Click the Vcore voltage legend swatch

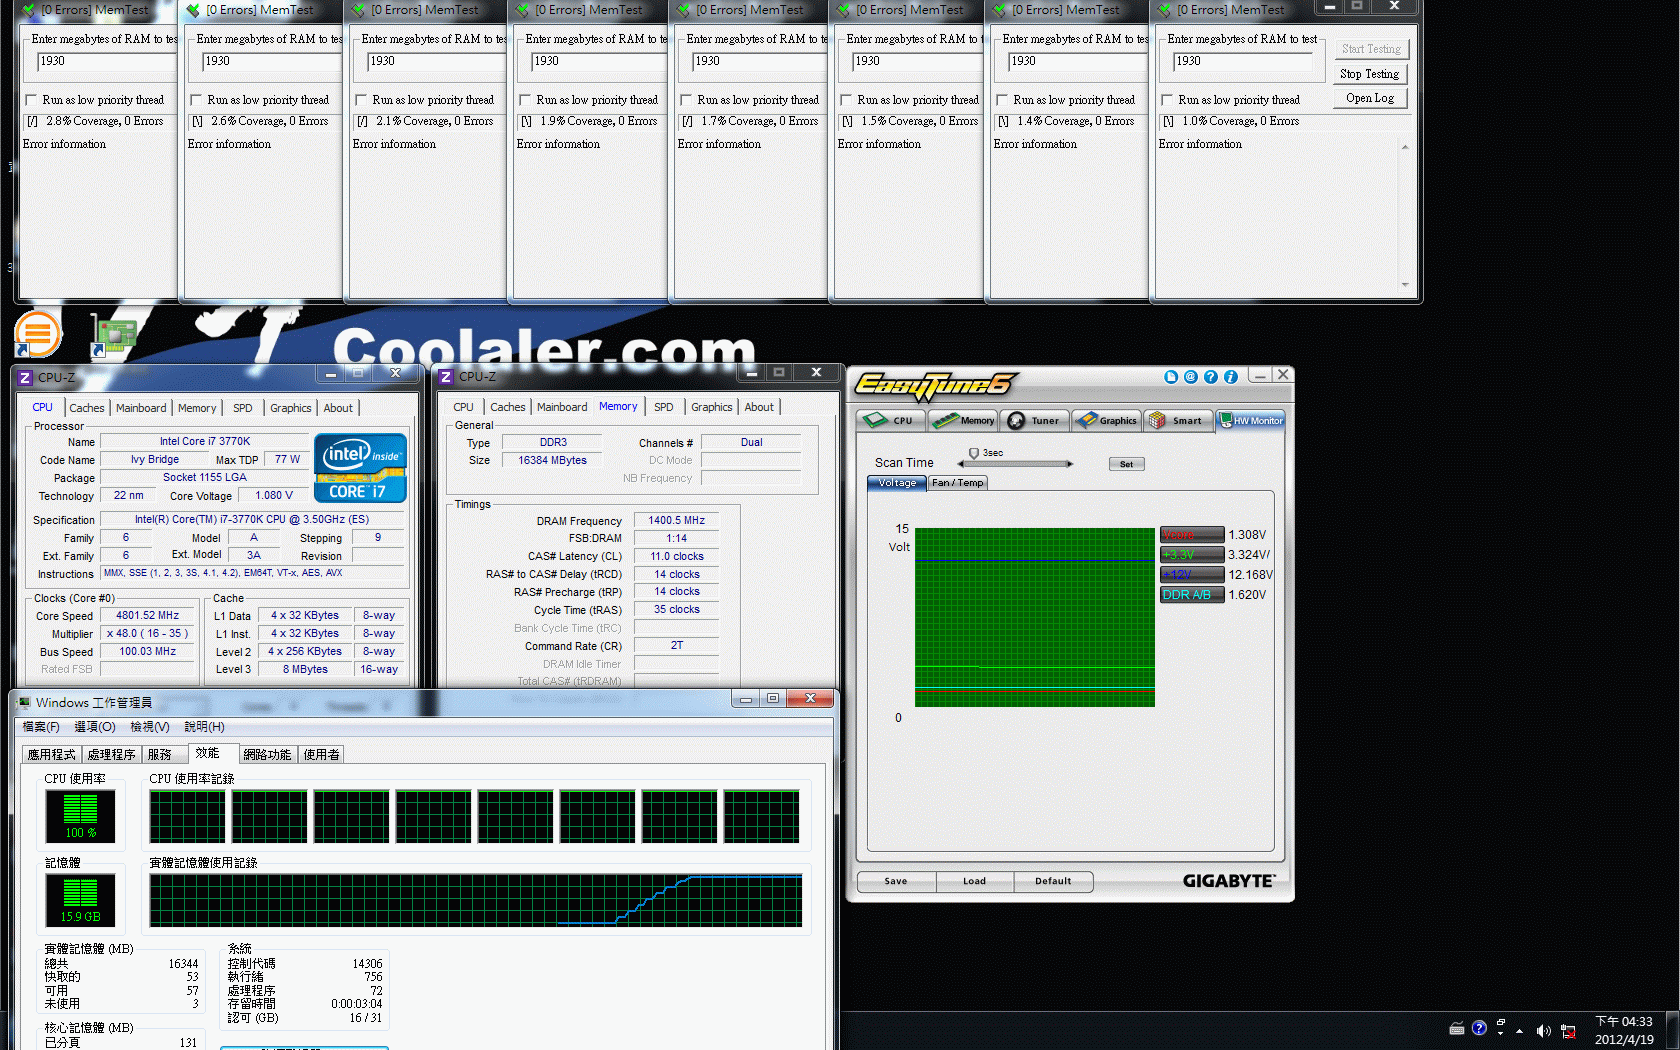coord(1192,535)
